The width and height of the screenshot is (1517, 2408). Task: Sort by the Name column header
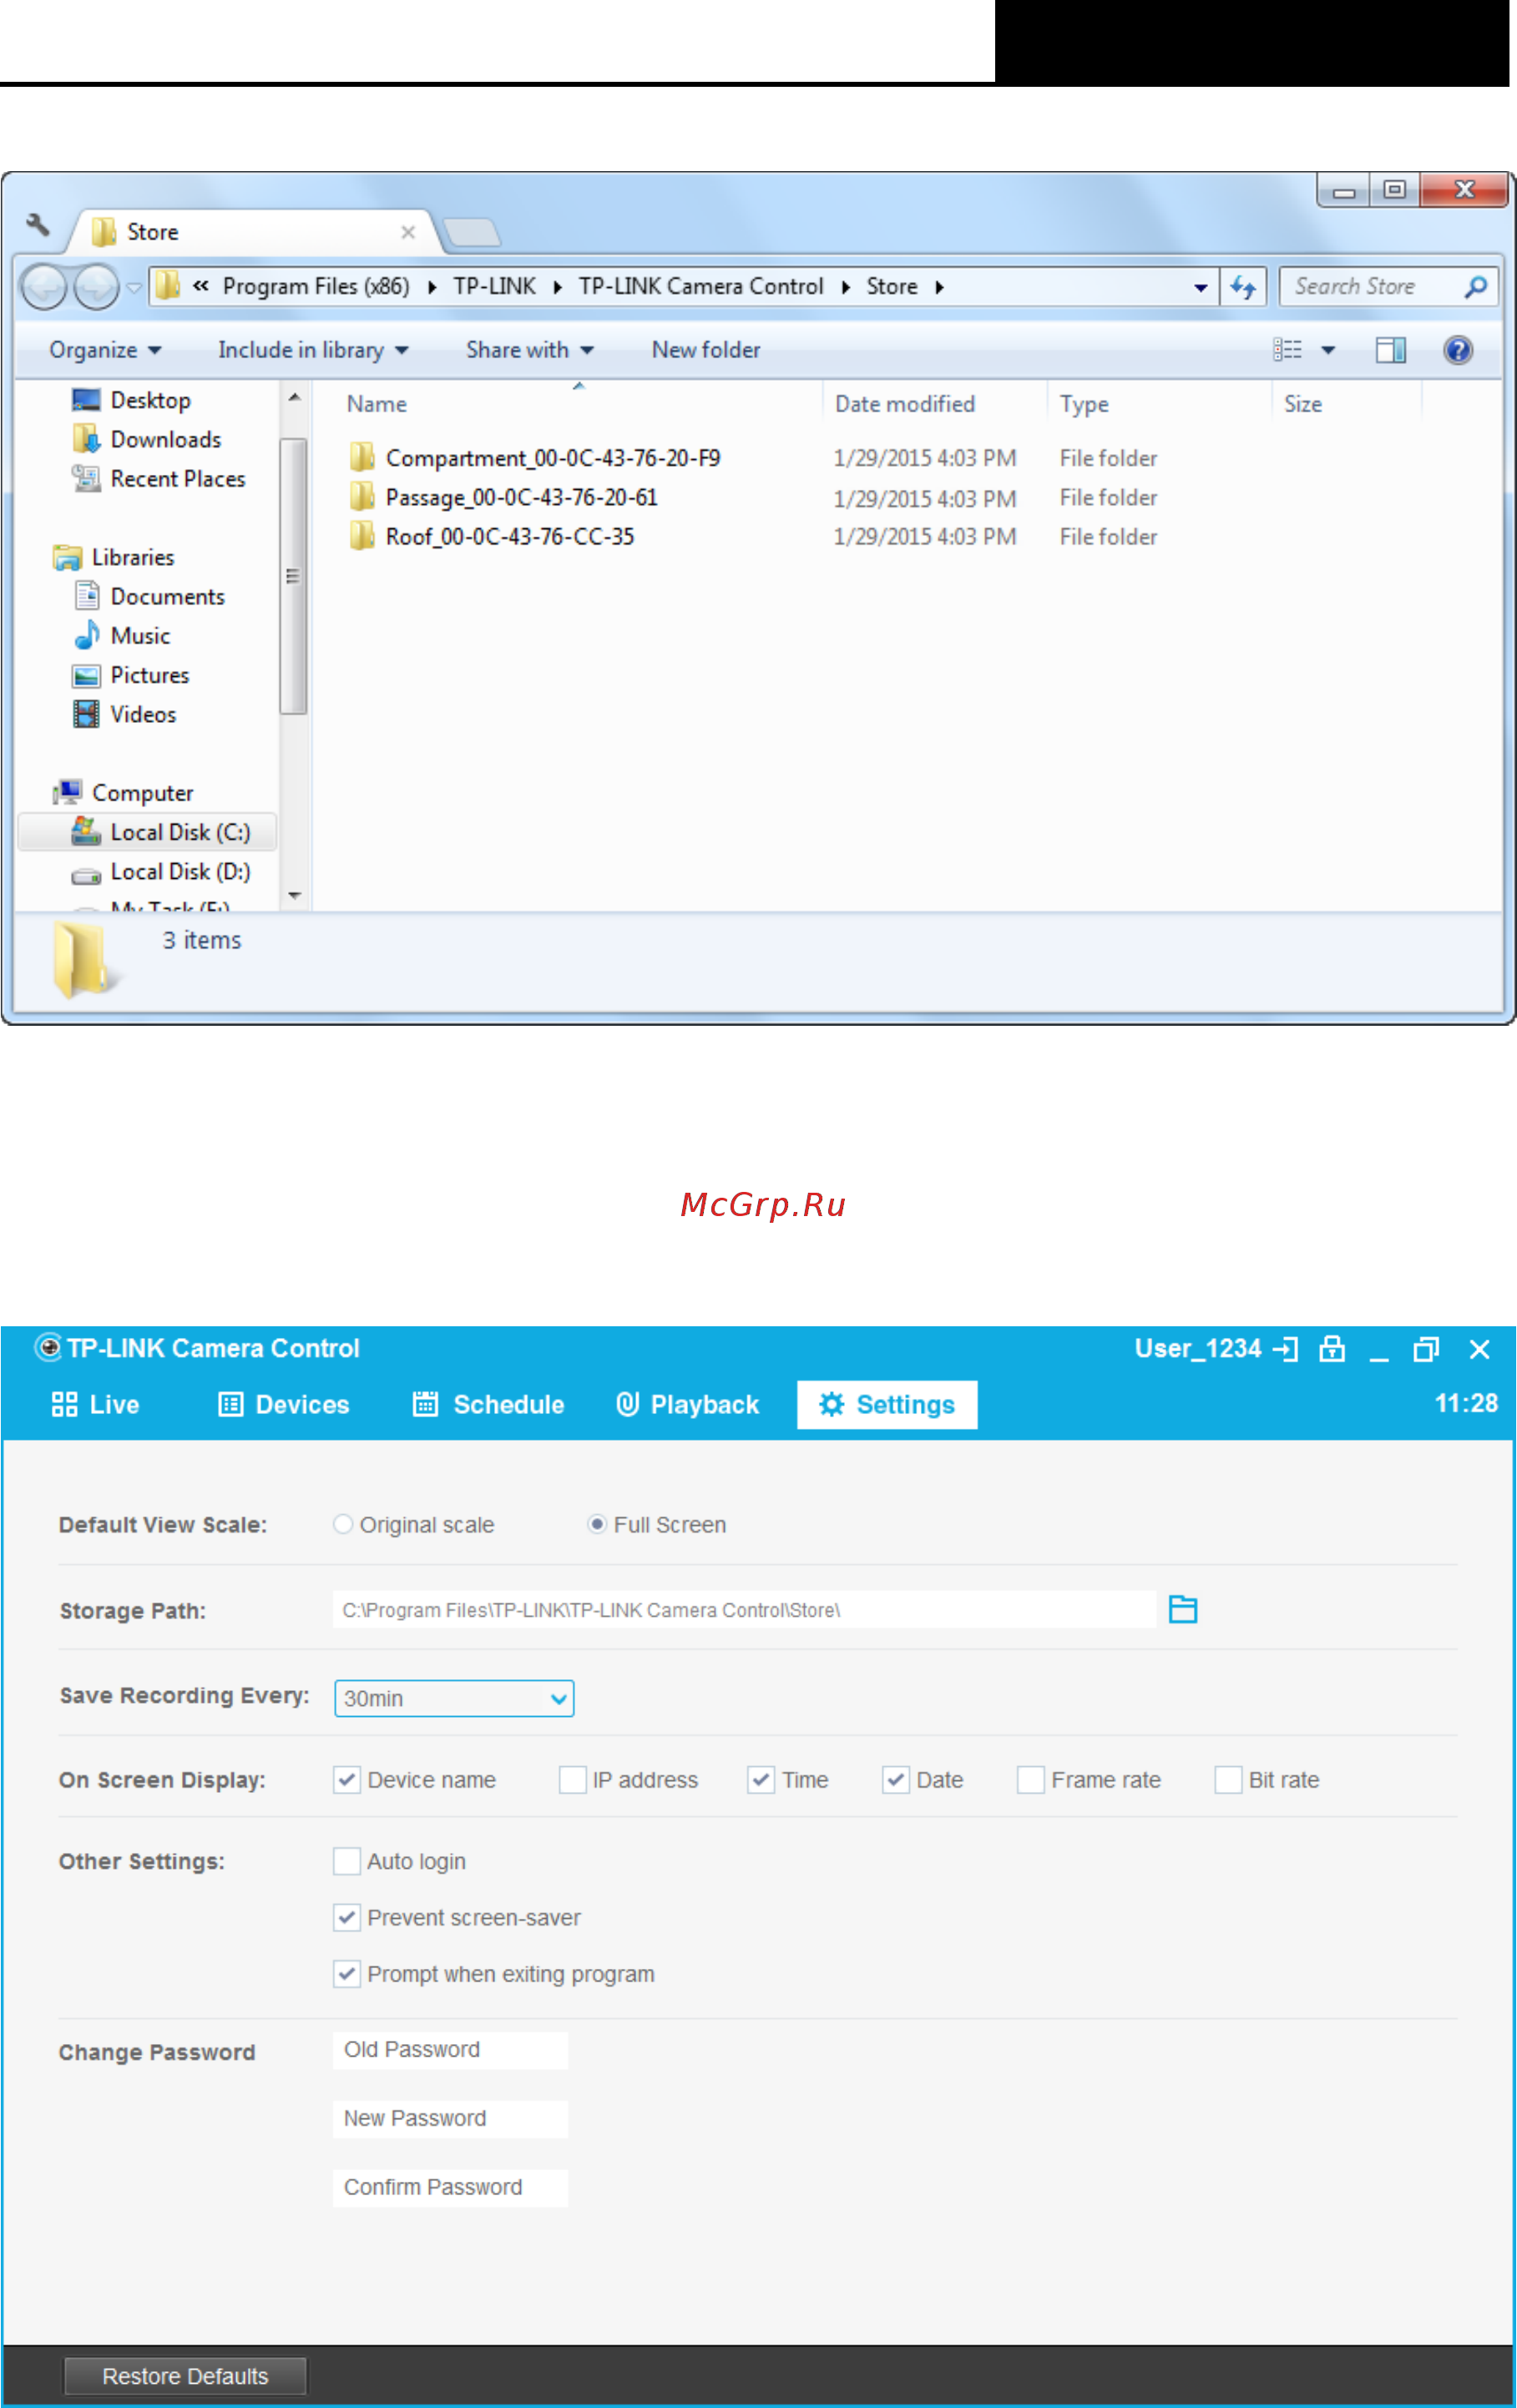pyautogui.click(x=376, y=404)
